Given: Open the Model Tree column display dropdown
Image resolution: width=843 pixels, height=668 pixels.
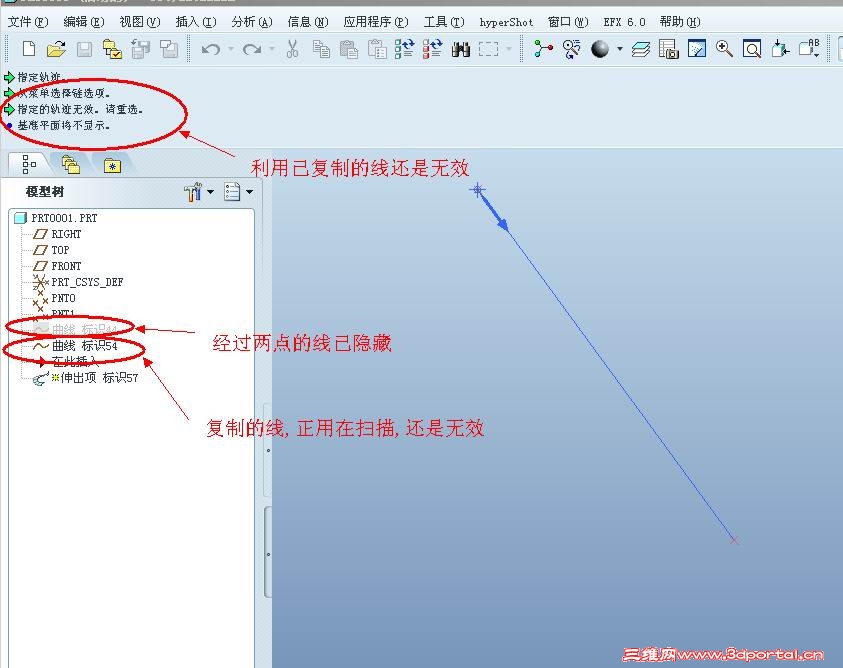Looking at the screenshot, I should coord(248,190).
